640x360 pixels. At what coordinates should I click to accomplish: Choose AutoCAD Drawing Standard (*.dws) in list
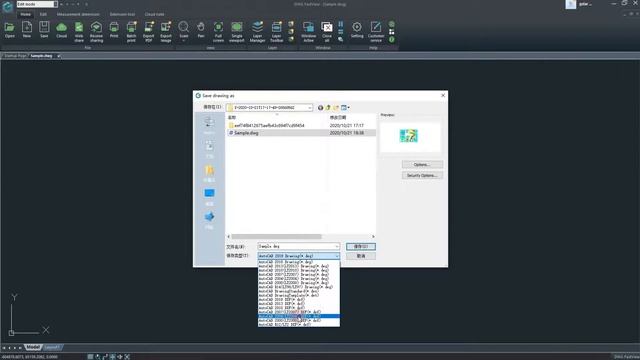(x=298, y=291)
